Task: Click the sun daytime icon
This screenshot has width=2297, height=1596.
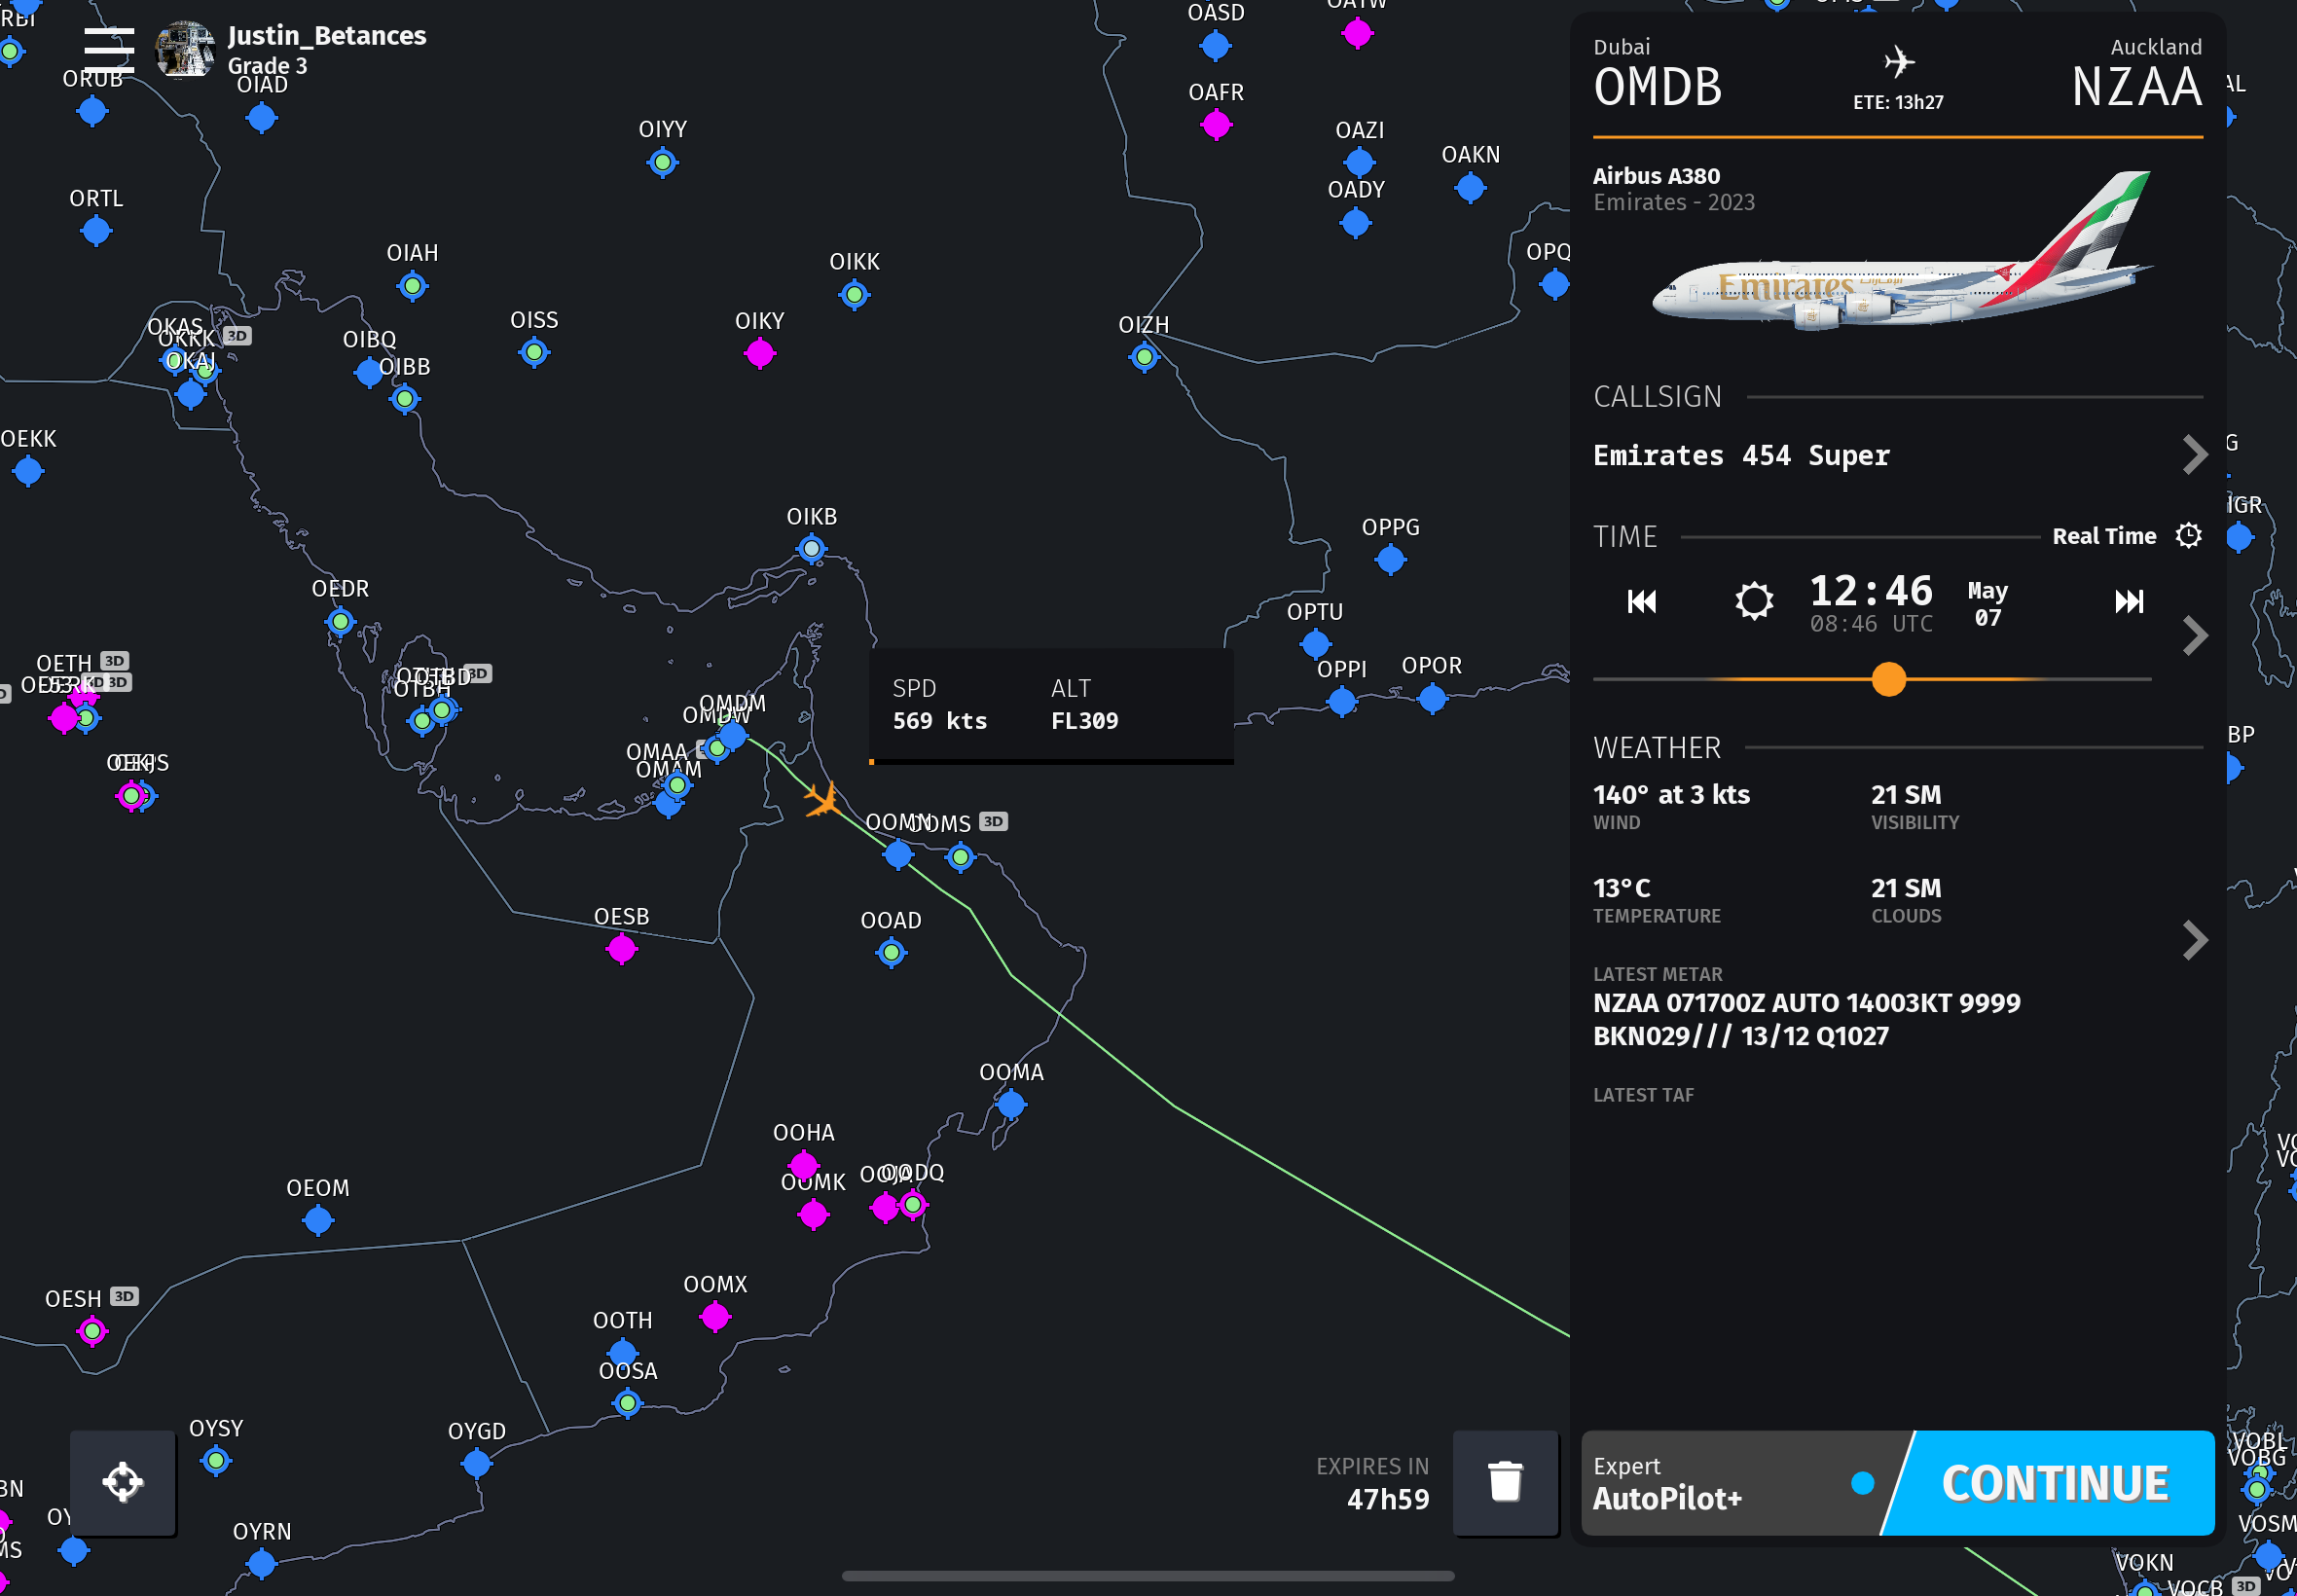Action: pos(1753,602)
